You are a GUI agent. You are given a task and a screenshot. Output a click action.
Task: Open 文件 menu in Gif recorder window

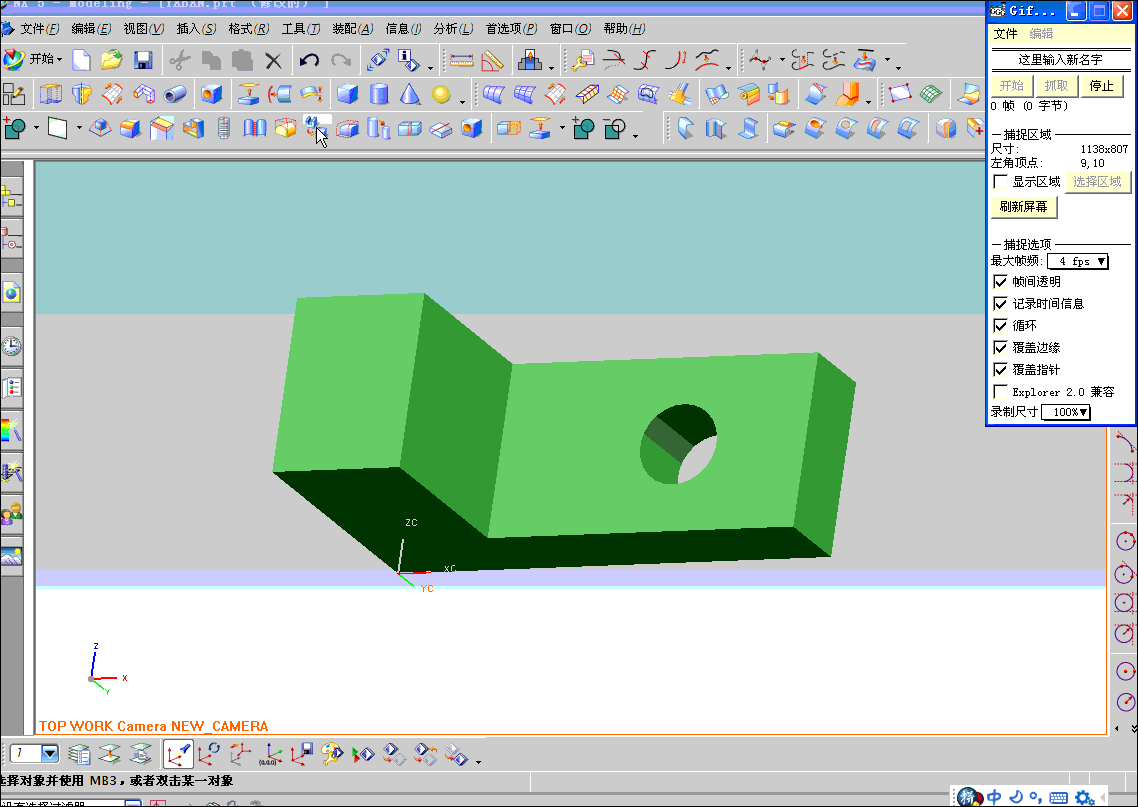[x=1005, y=33]
